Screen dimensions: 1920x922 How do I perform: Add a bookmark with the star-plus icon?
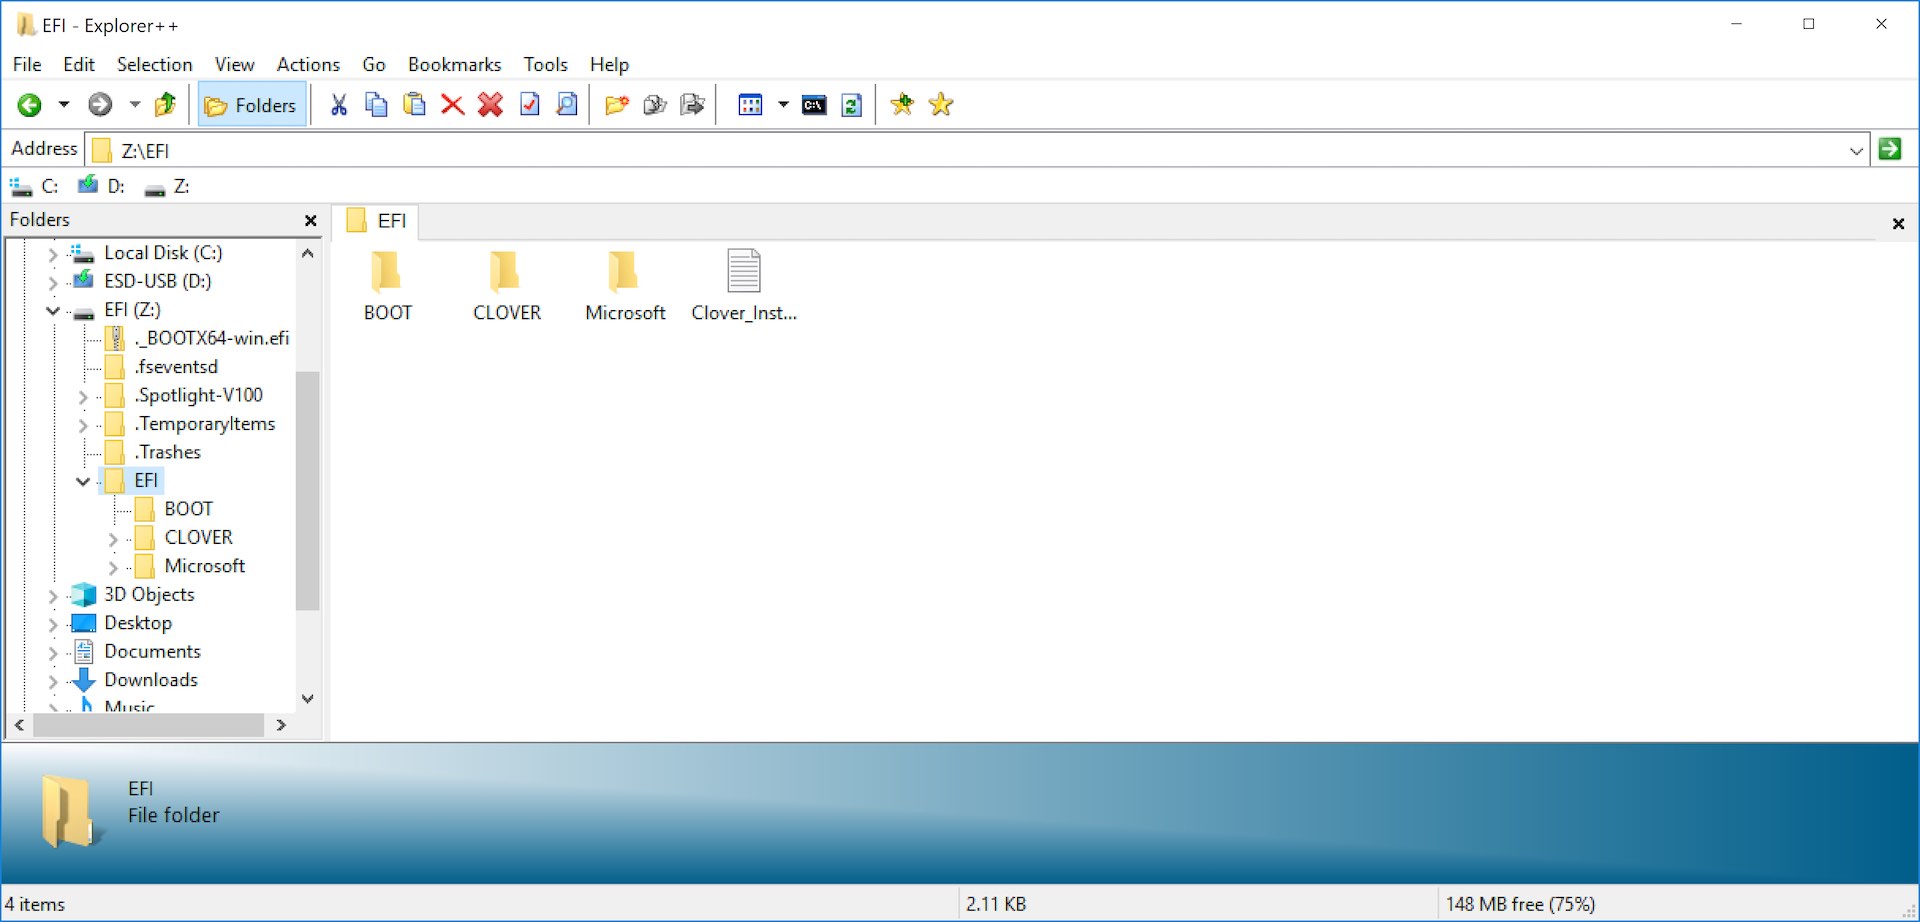[902, 105]
